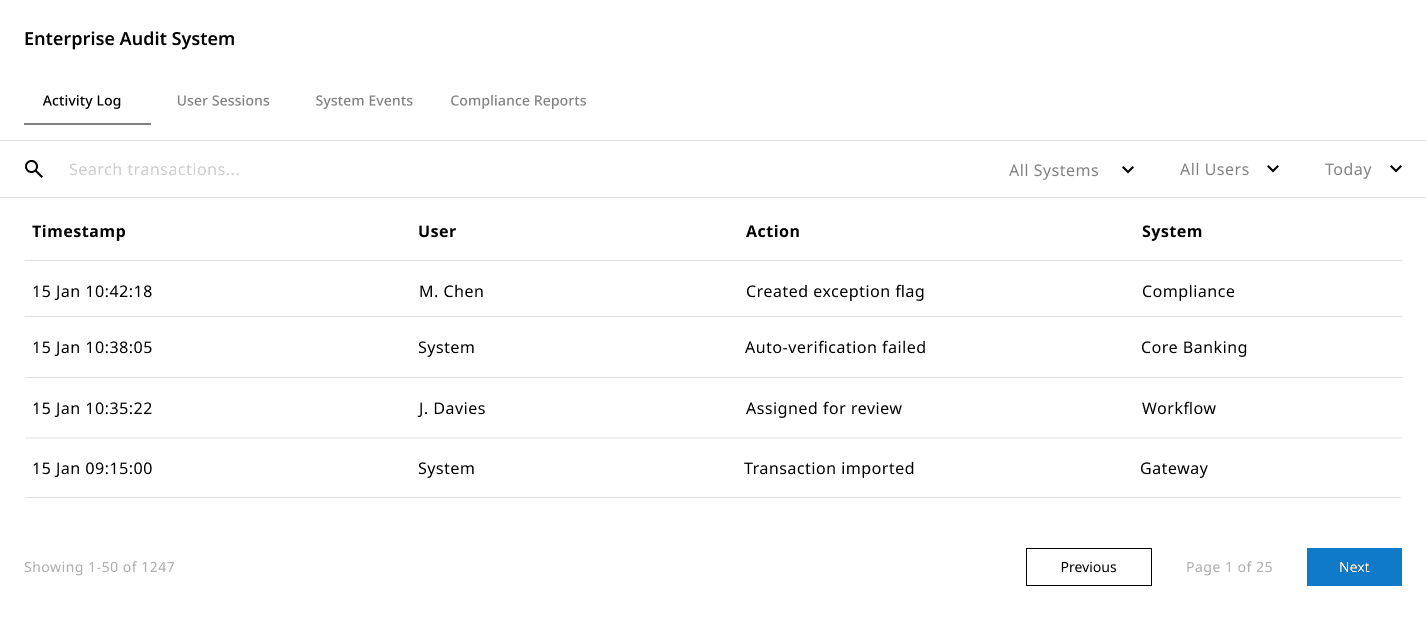Select the Assigned for review row
This screenshot has height=632, width=1426.
click(x=824, y=408)
